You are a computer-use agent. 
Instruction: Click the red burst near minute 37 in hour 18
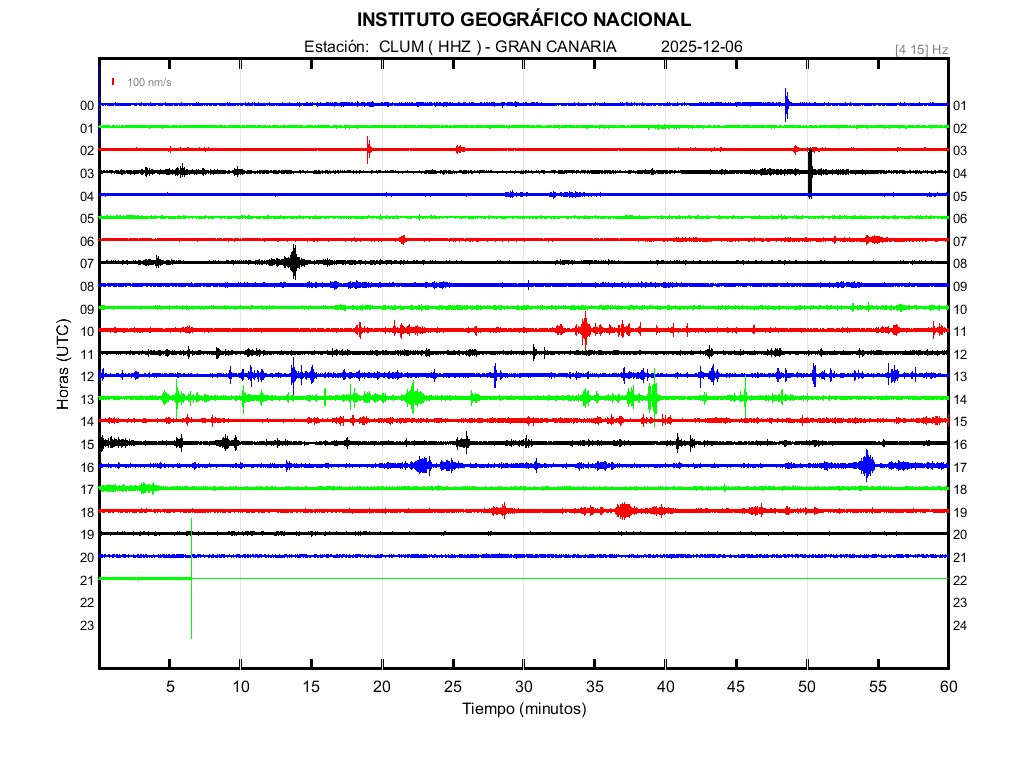(x=625, y=510)
